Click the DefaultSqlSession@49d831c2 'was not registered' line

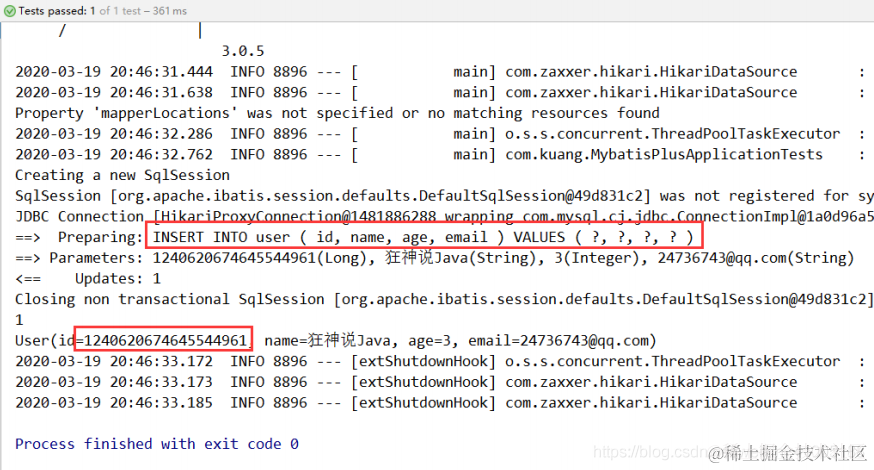(x=444, y=196)
